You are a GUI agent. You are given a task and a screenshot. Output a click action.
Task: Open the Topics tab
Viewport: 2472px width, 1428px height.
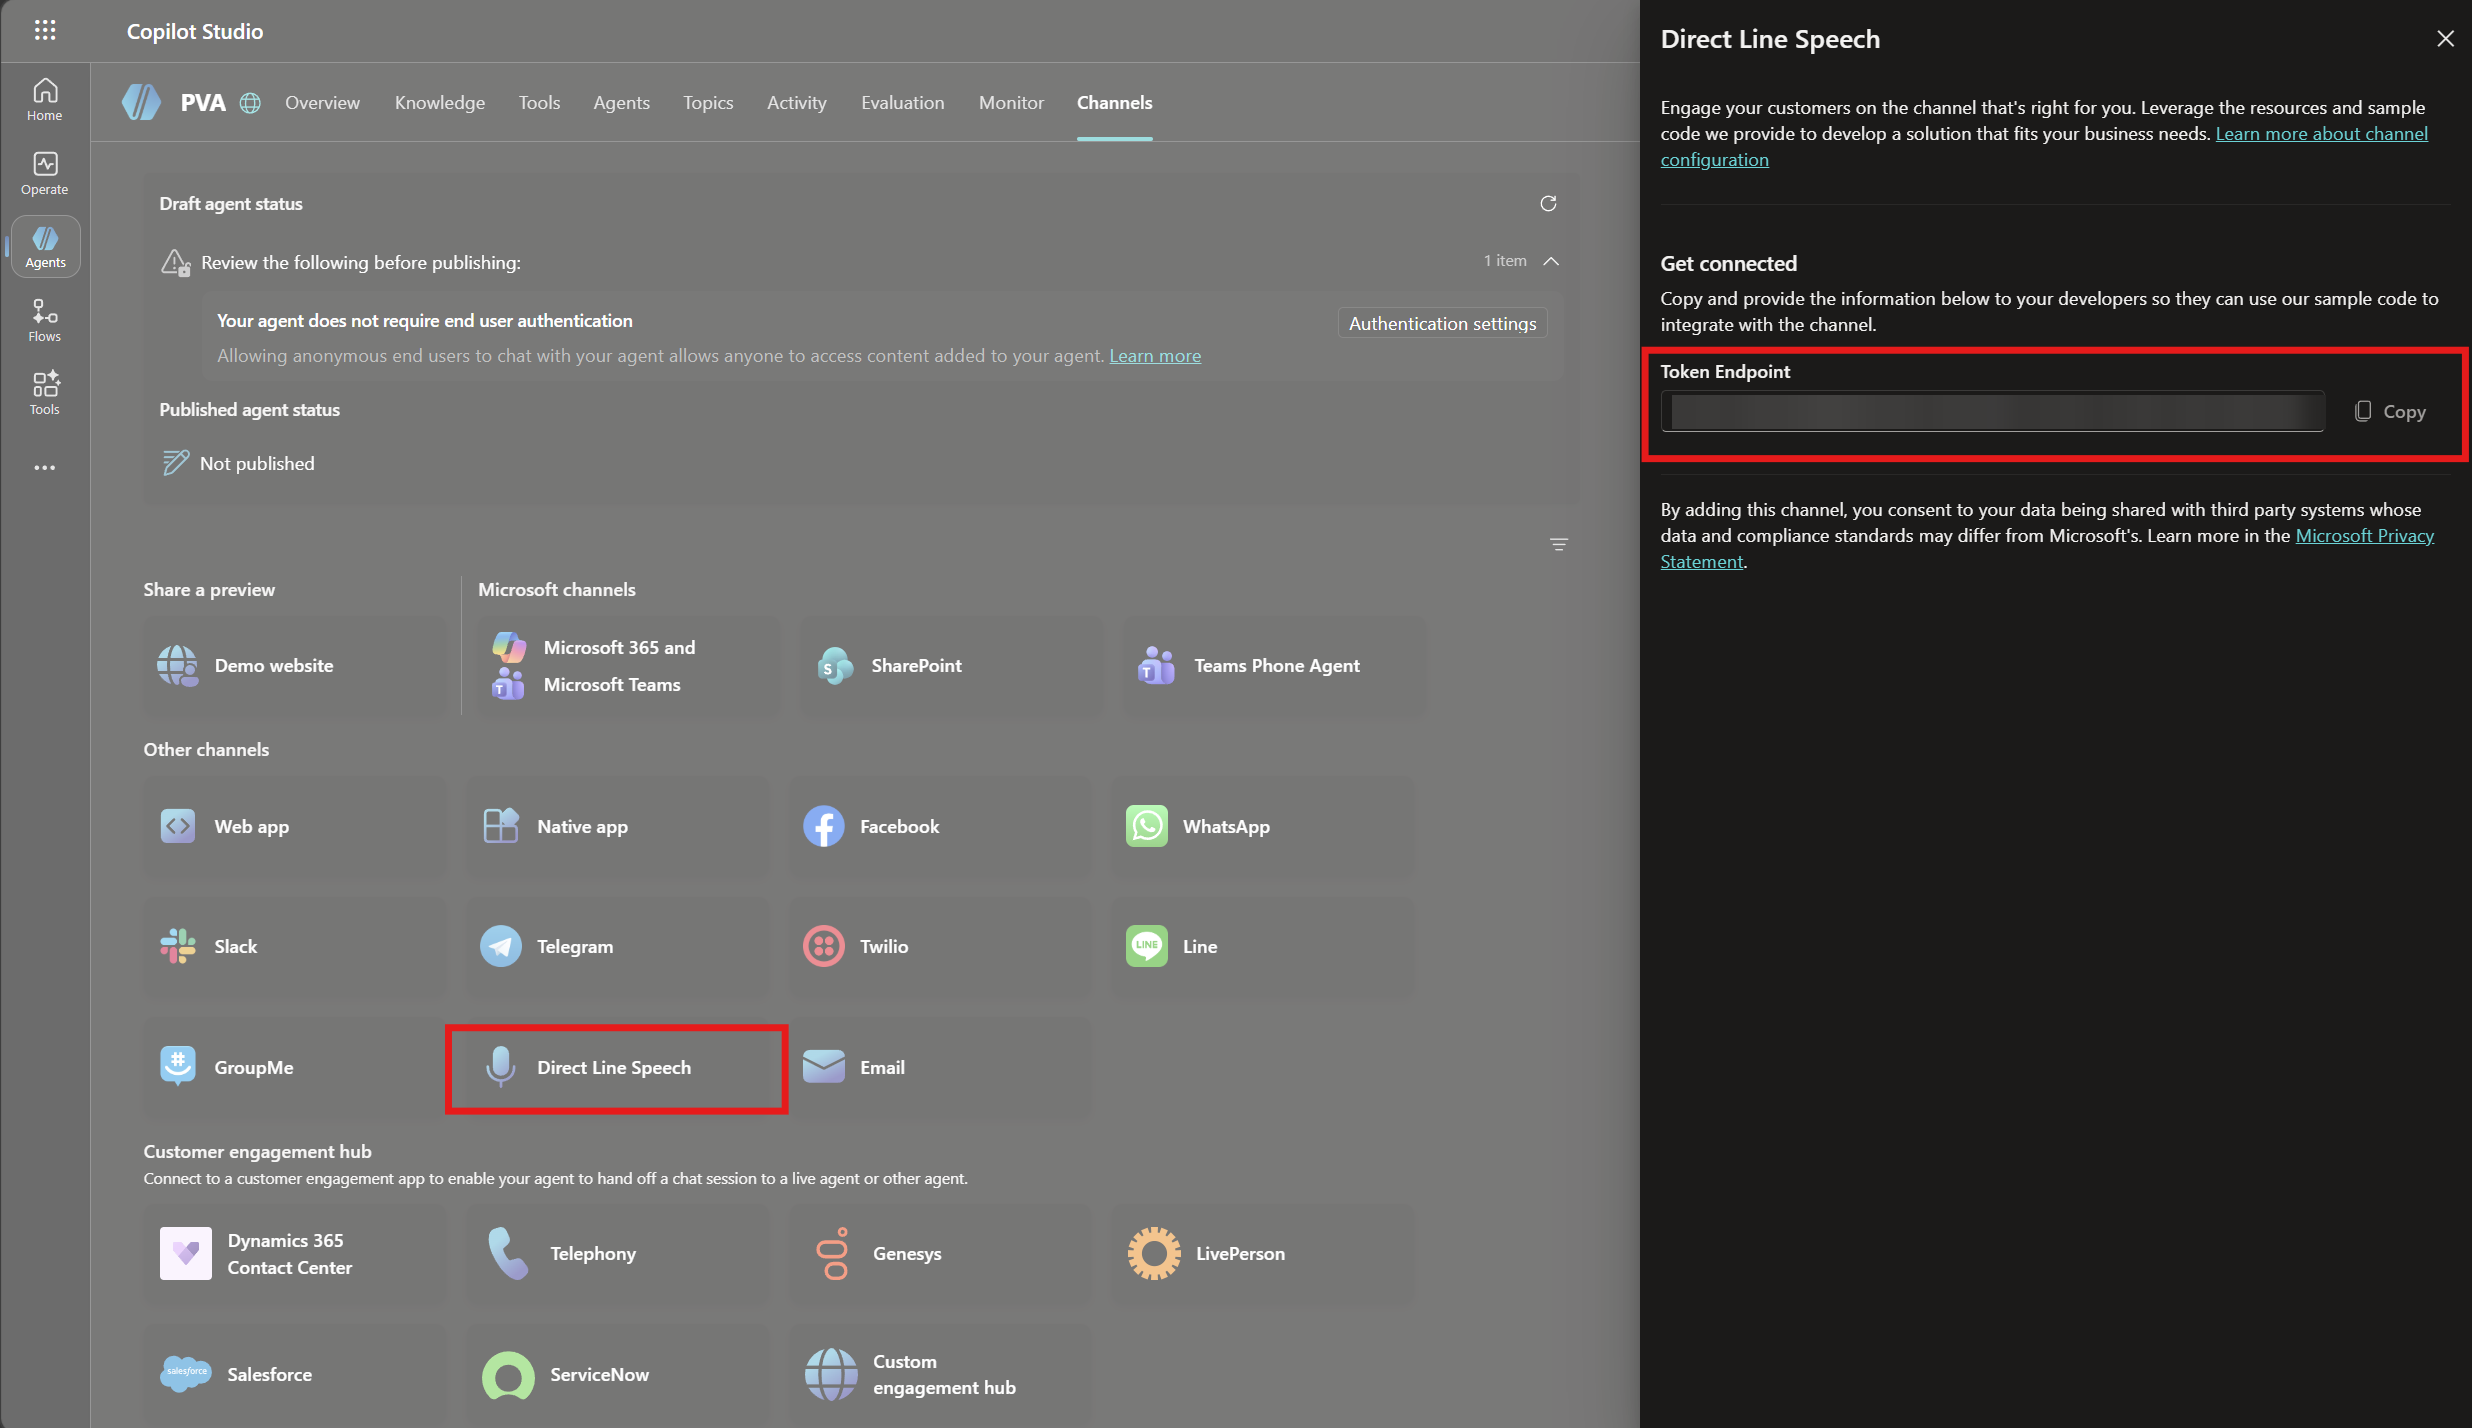click(708, 103)
